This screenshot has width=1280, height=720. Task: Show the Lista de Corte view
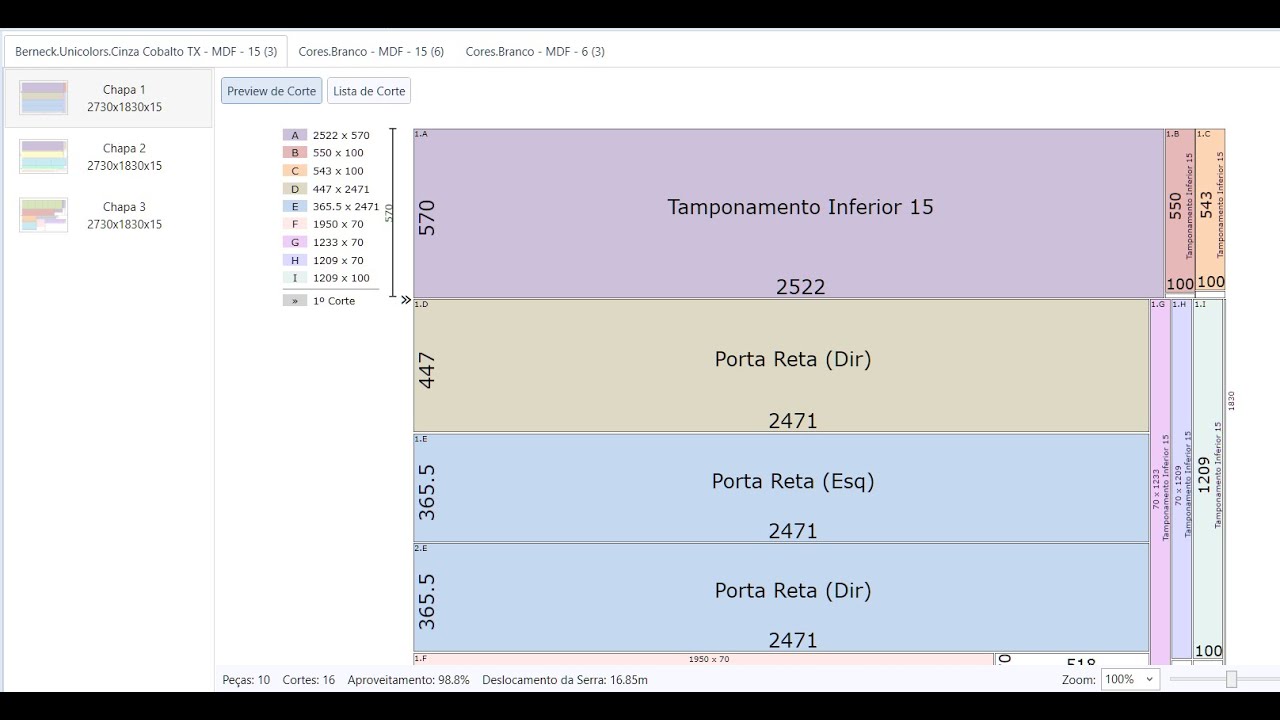tap(369, 91)
